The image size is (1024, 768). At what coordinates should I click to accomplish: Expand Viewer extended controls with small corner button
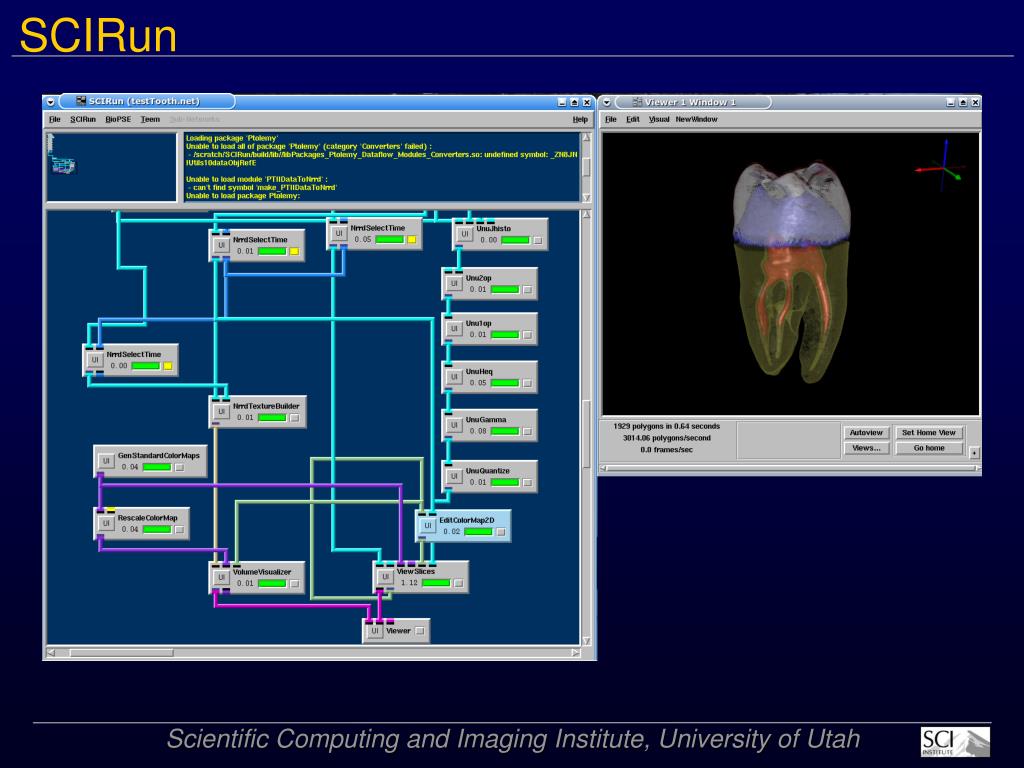point(974,453)
